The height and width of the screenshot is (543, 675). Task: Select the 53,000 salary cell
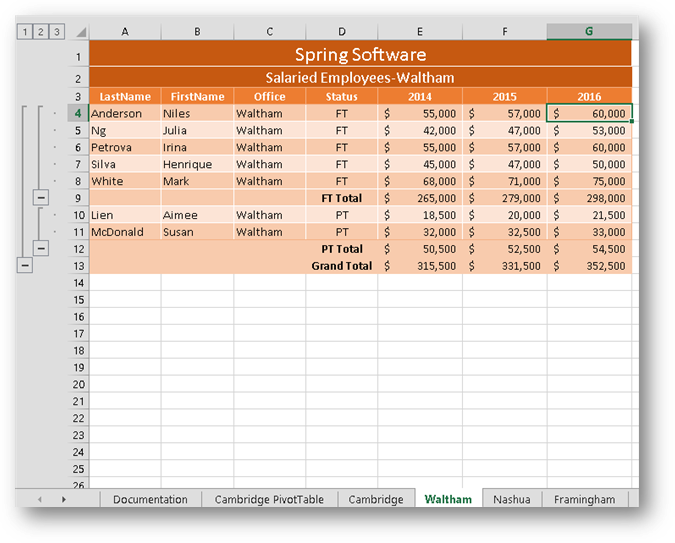point(589,130)
